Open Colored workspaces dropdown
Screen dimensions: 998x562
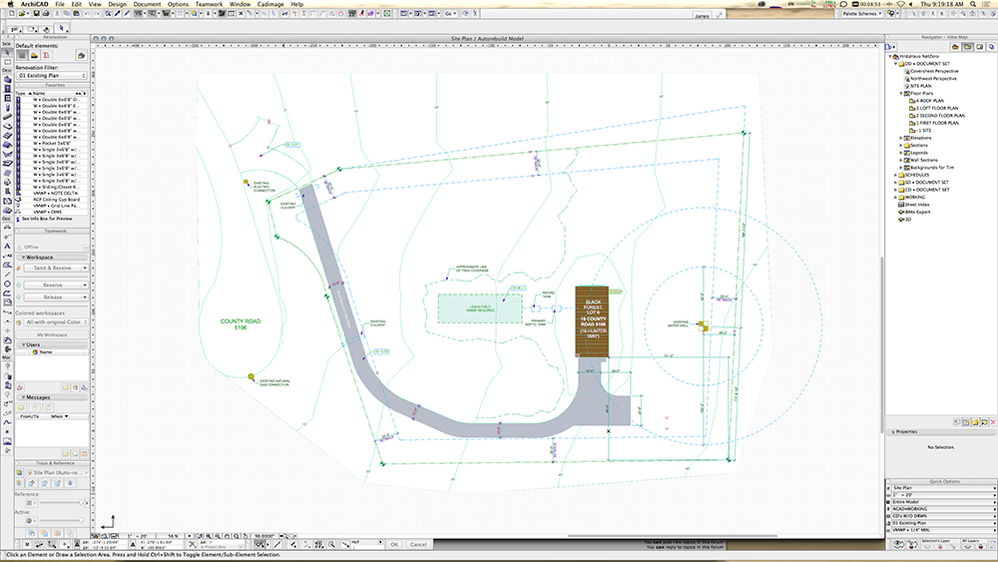coord(55,322)
